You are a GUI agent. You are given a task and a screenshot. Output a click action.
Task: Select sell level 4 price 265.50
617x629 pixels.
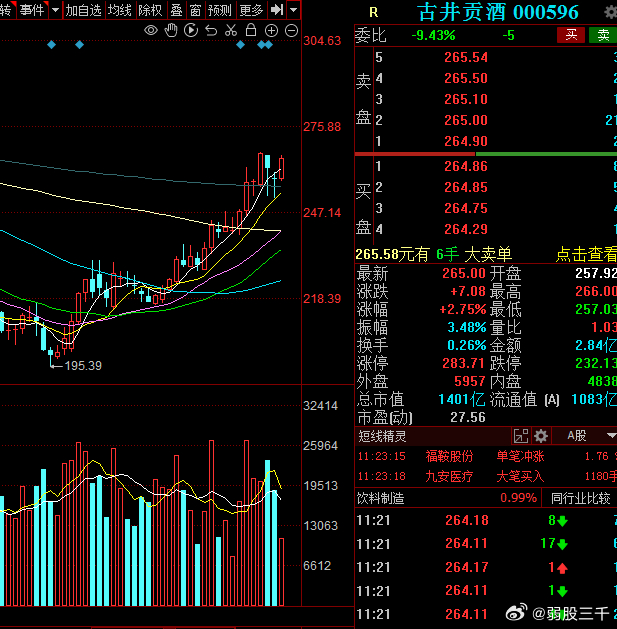pos(466,78)
